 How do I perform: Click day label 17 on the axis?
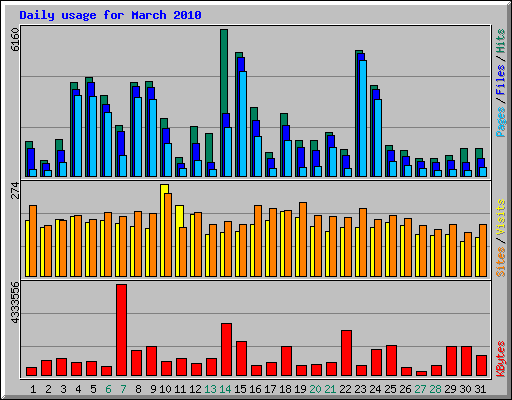(270, 389)
